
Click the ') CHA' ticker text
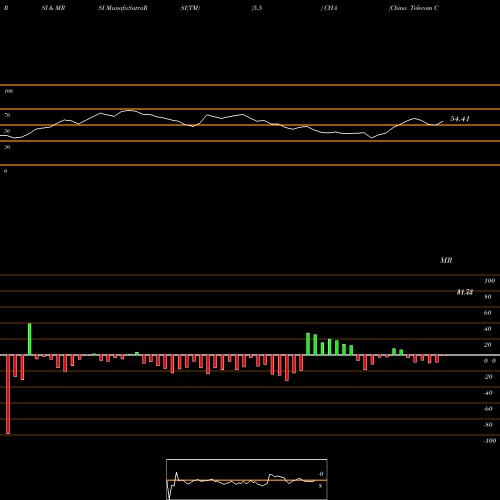tap(329, 8)
